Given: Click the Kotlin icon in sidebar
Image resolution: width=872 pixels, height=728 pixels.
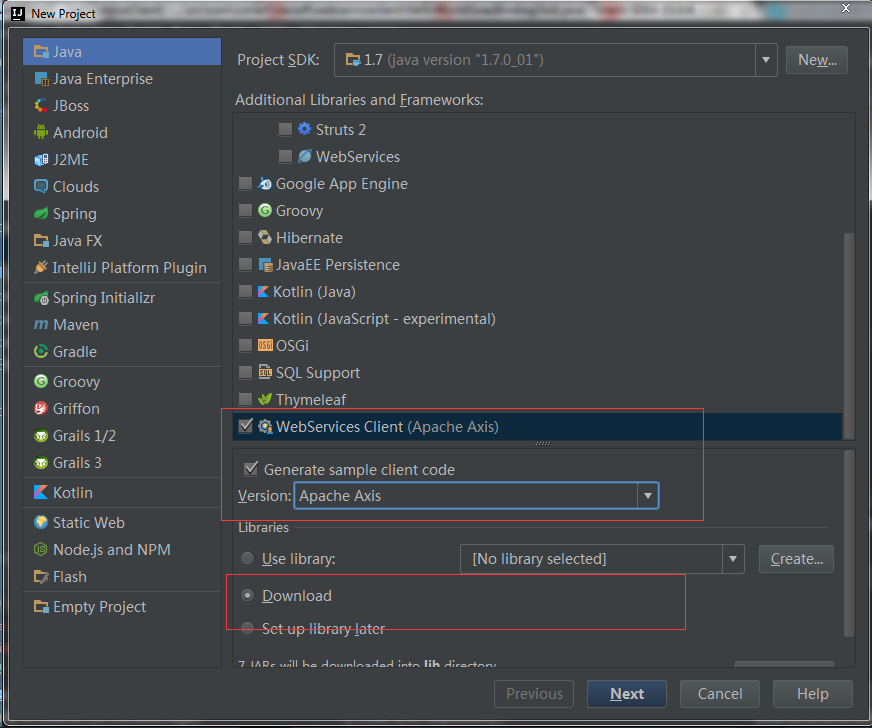Looking at the screenshot, I should tap(41, 493).
